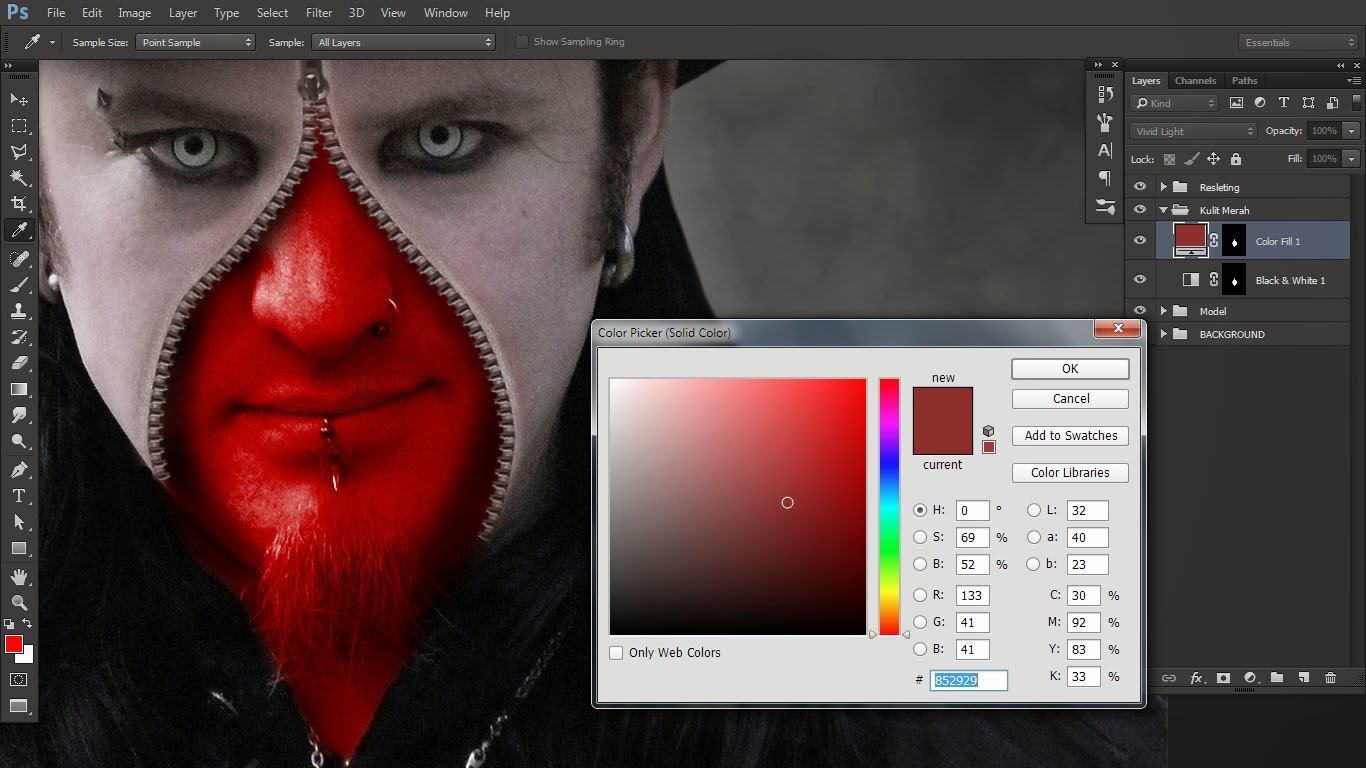1366x768 pixels.
Task: Open the Sample All Layers dropdown
Action: tap(404, 42)
